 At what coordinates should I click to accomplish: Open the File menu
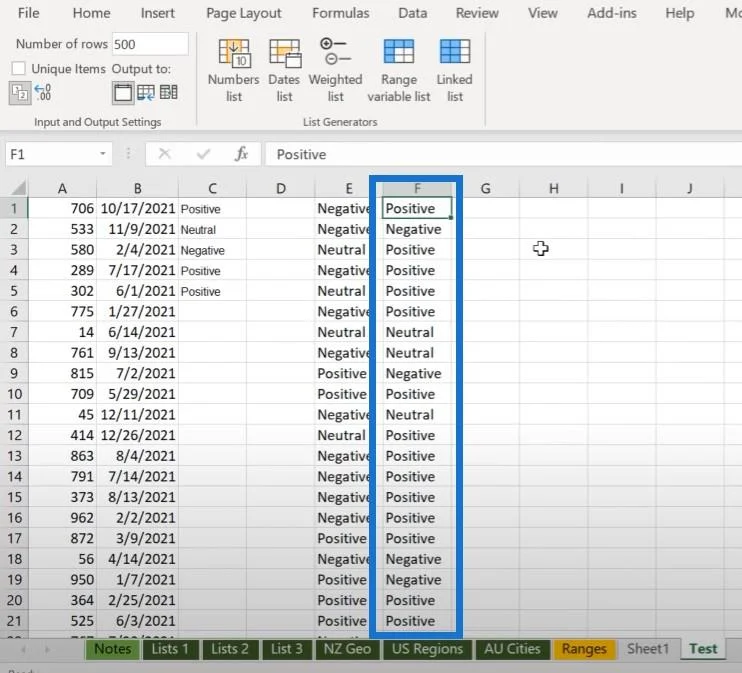click(x=28, y=13)
